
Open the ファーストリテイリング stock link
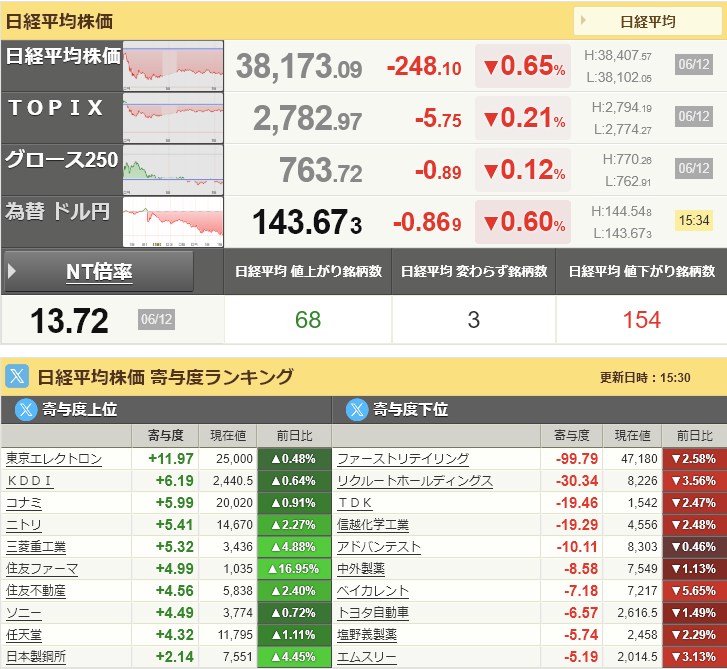tap(403, 459)
